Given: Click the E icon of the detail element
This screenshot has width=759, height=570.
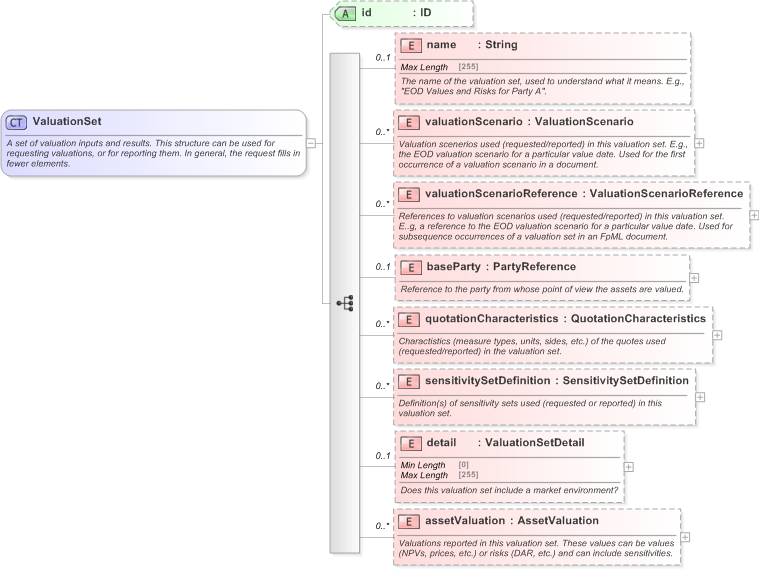Looking at the screenshot, I should click(411, 443).
